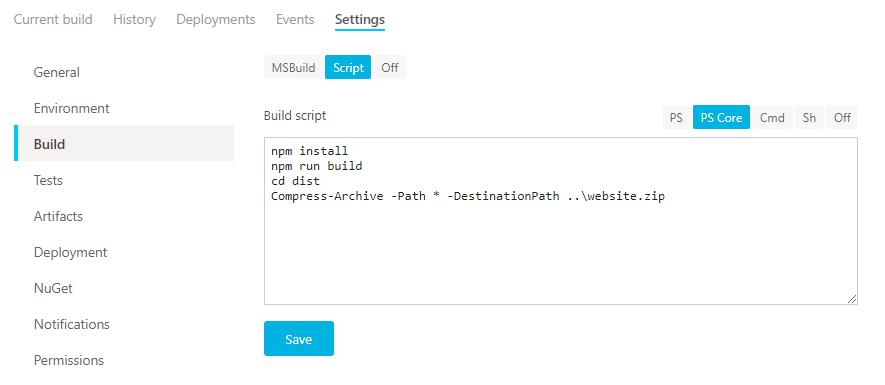Viewport: 885px width, 385px height.
Task: Save the build settings
Action: point(299,339)
